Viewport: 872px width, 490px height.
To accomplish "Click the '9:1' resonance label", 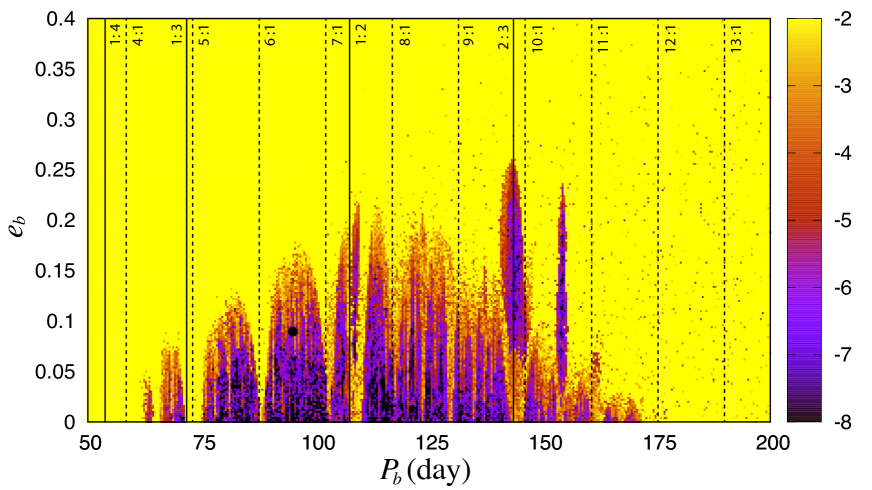I will click(x=469, y=34).
